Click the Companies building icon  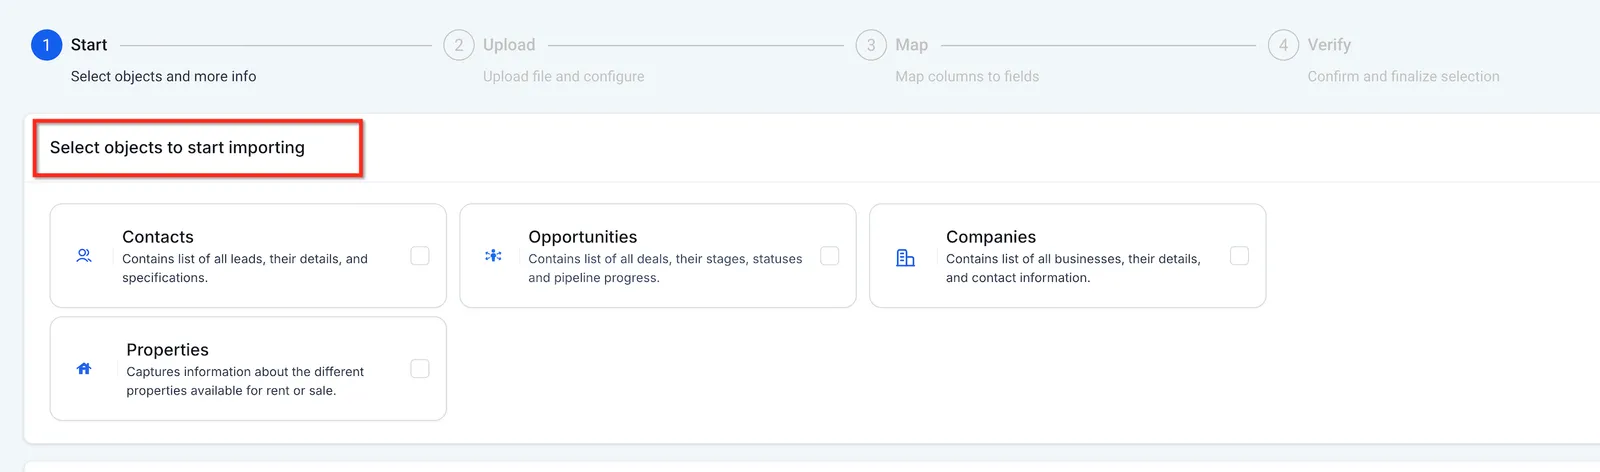[905, 258]
